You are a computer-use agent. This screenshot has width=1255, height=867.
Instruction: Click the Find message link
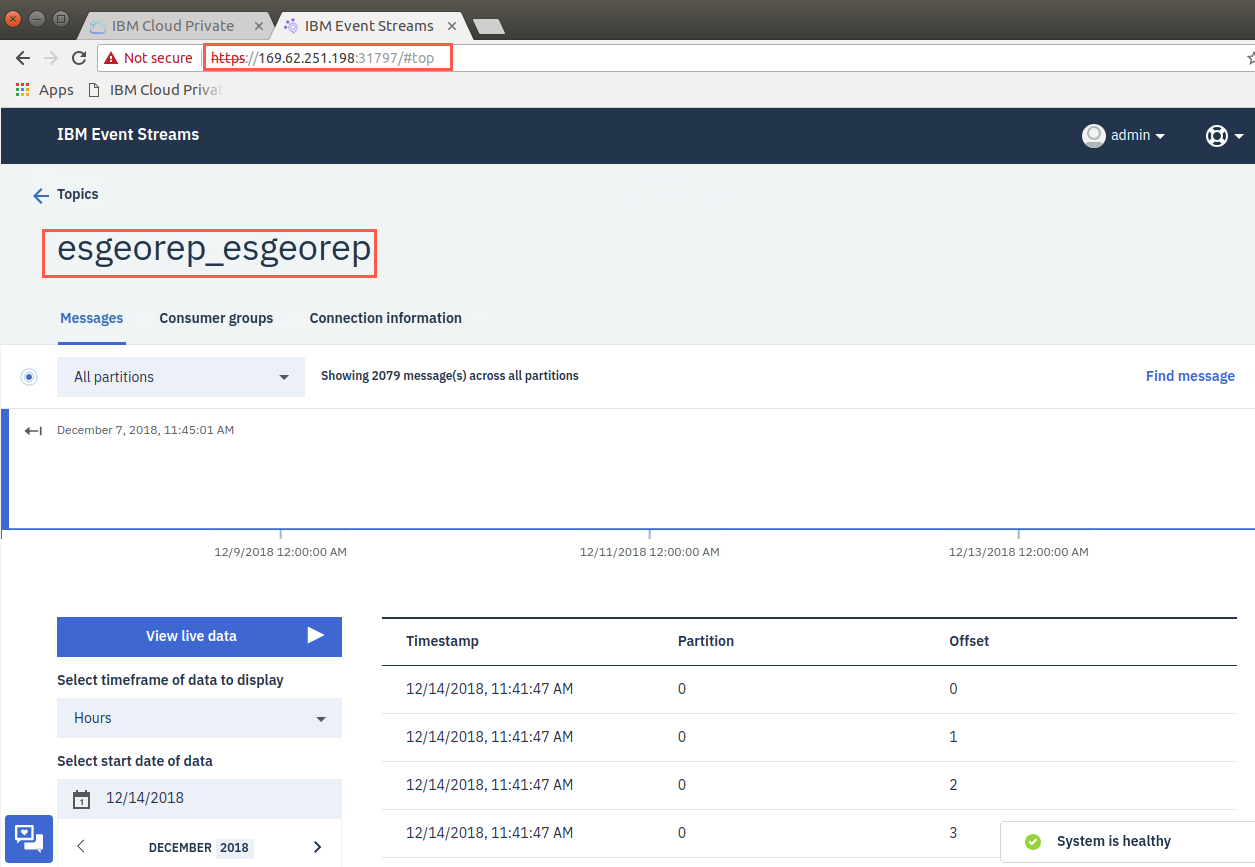[x=1190, y=376]
